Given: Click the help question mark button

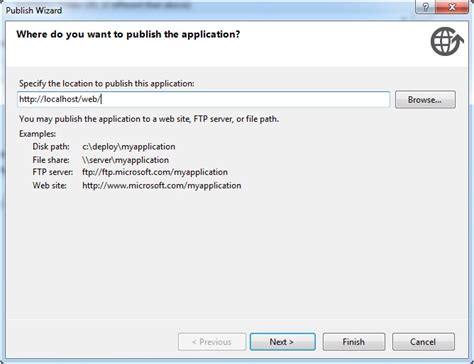Looking at the screenshot, I should click(x=425, y=7).
